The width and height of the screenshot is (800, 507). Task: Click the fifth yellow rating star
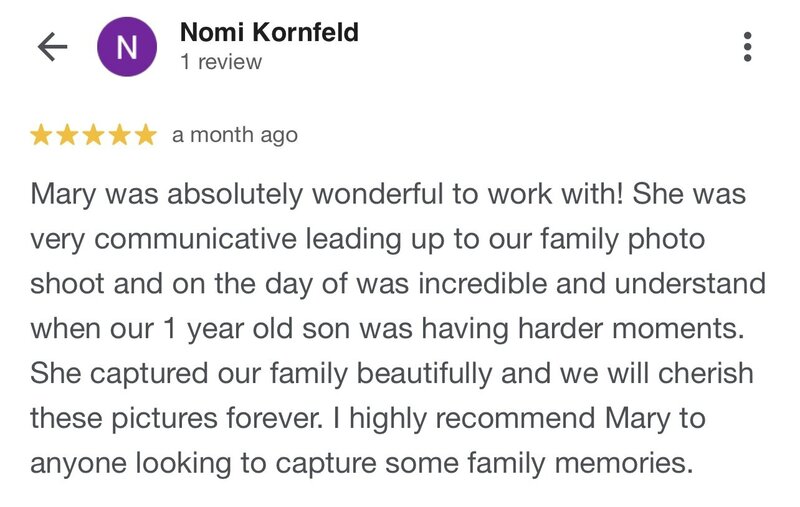(146, 135)
